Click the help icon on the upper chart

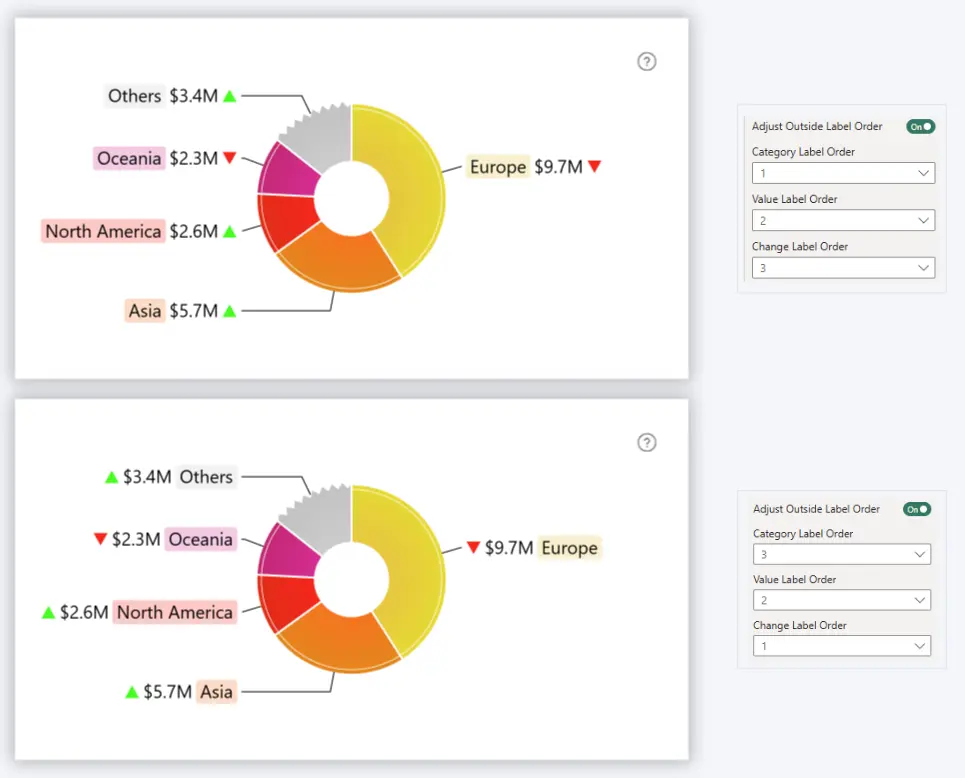(647, 62)
